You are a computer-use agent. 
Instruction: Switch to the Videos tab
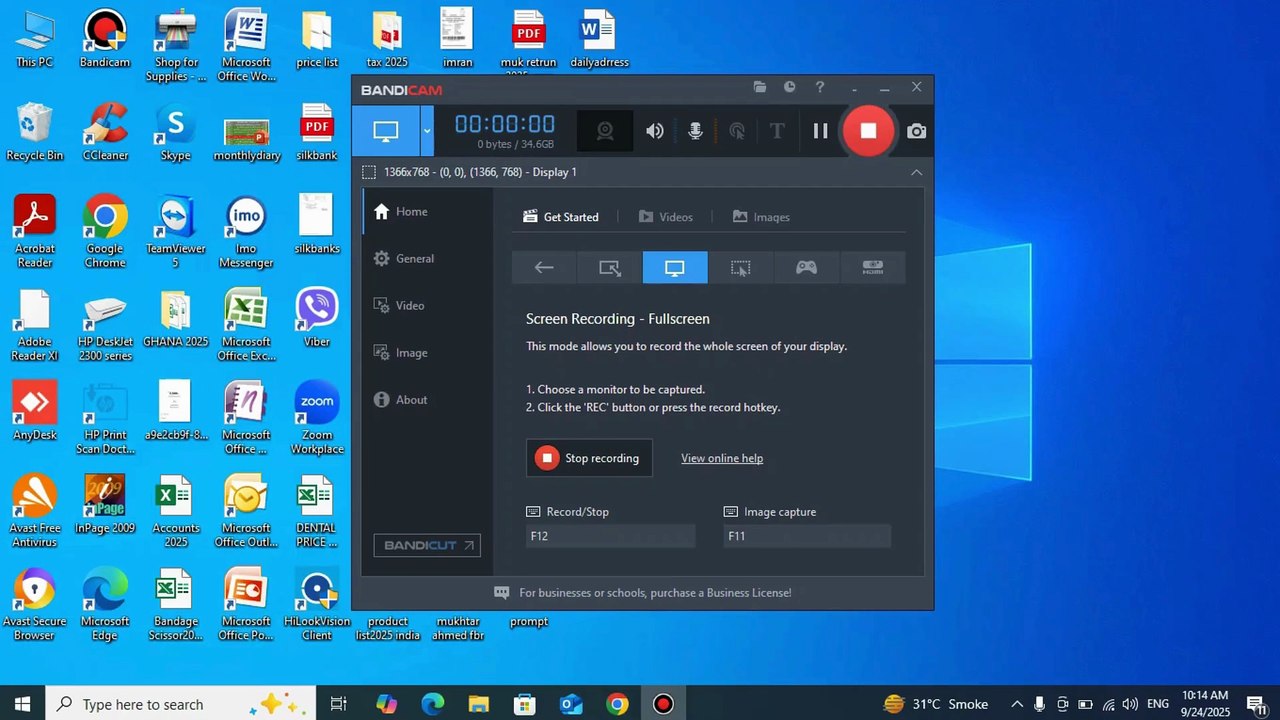click(665, 217)
